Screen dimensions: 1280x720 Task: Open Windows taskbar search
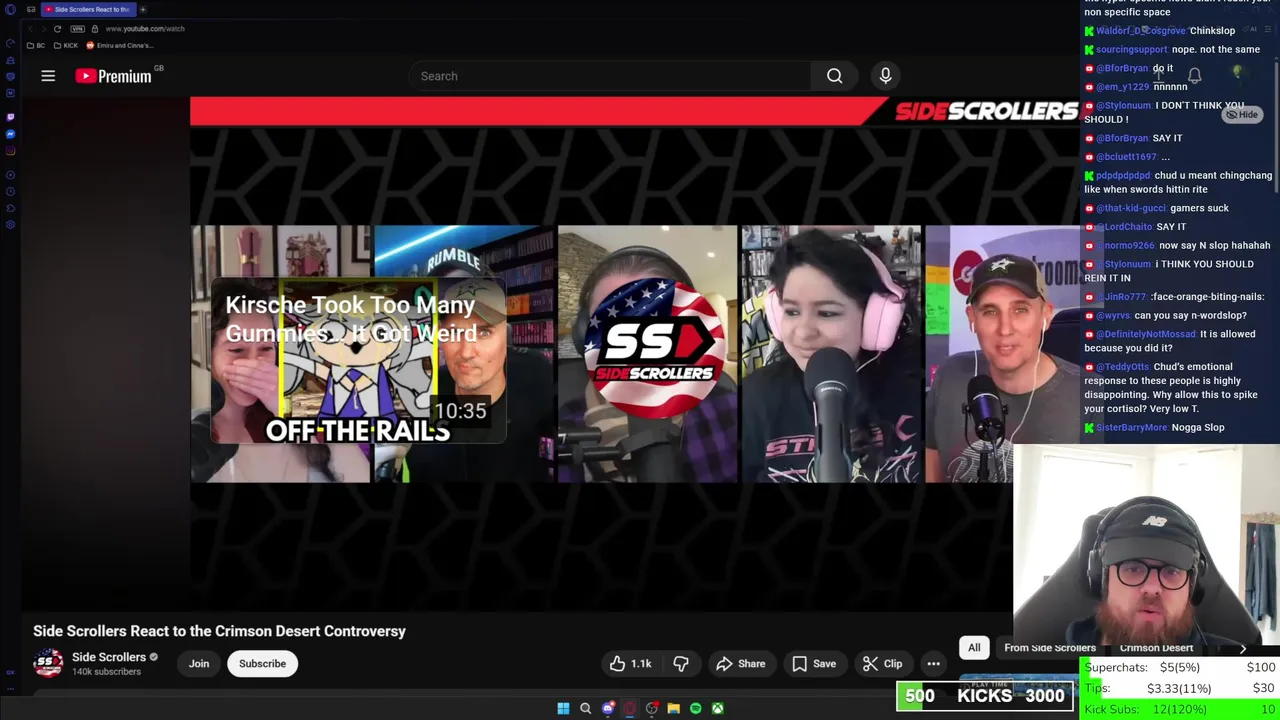click(x=585, y=709)
